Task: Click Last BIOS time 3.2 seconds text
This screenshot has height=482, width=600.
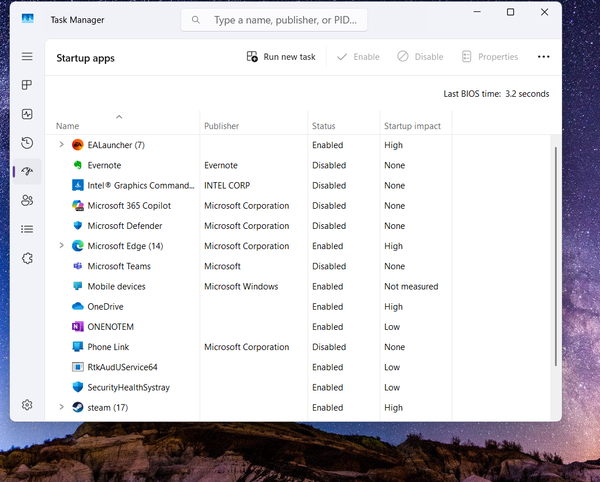Action: (496, 94)
